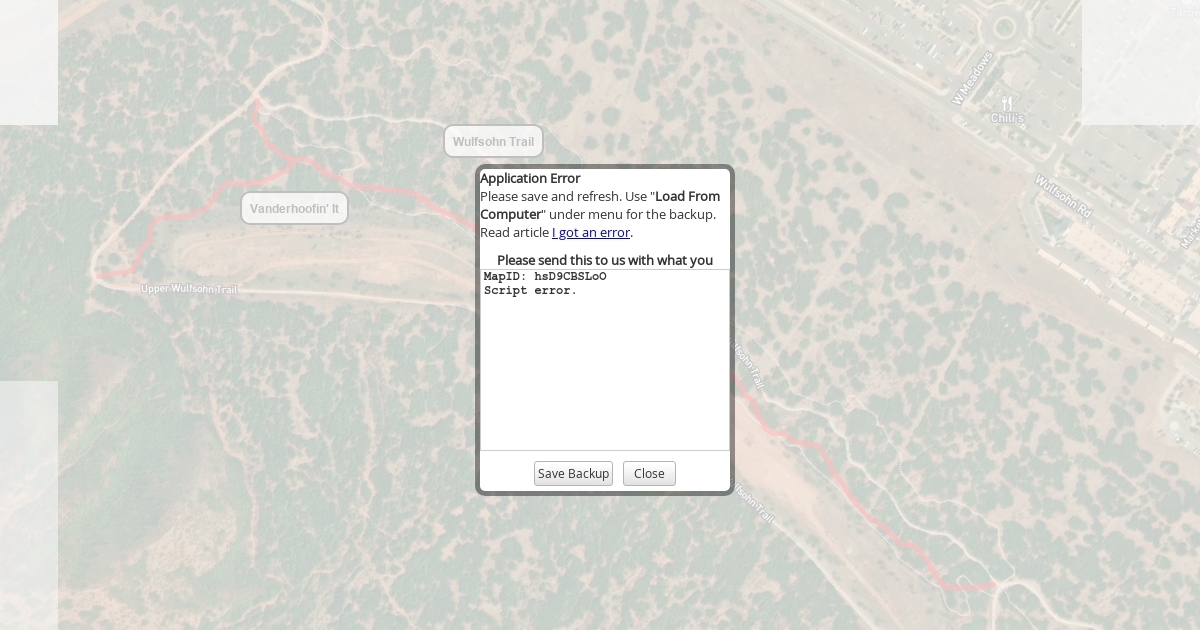The image size is (1200, 630).
Task: Select the Vanderhoofin' It map label
Action: tap(294, 208)
